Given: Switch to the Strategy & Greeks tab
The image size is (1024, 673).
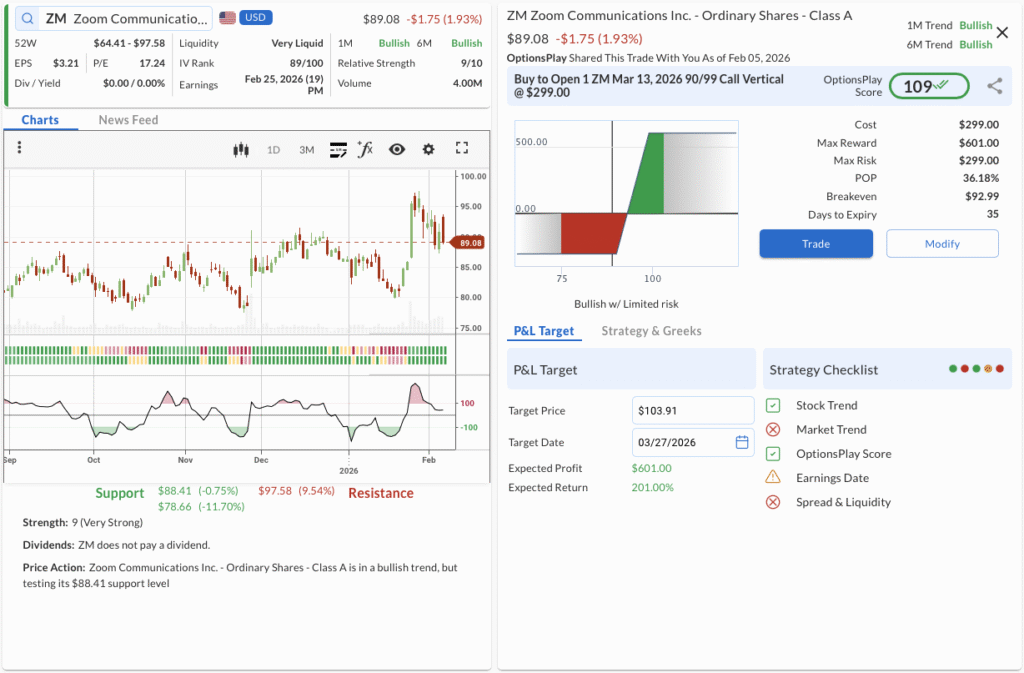Looking at the screenshot, I should pos(651,331).
